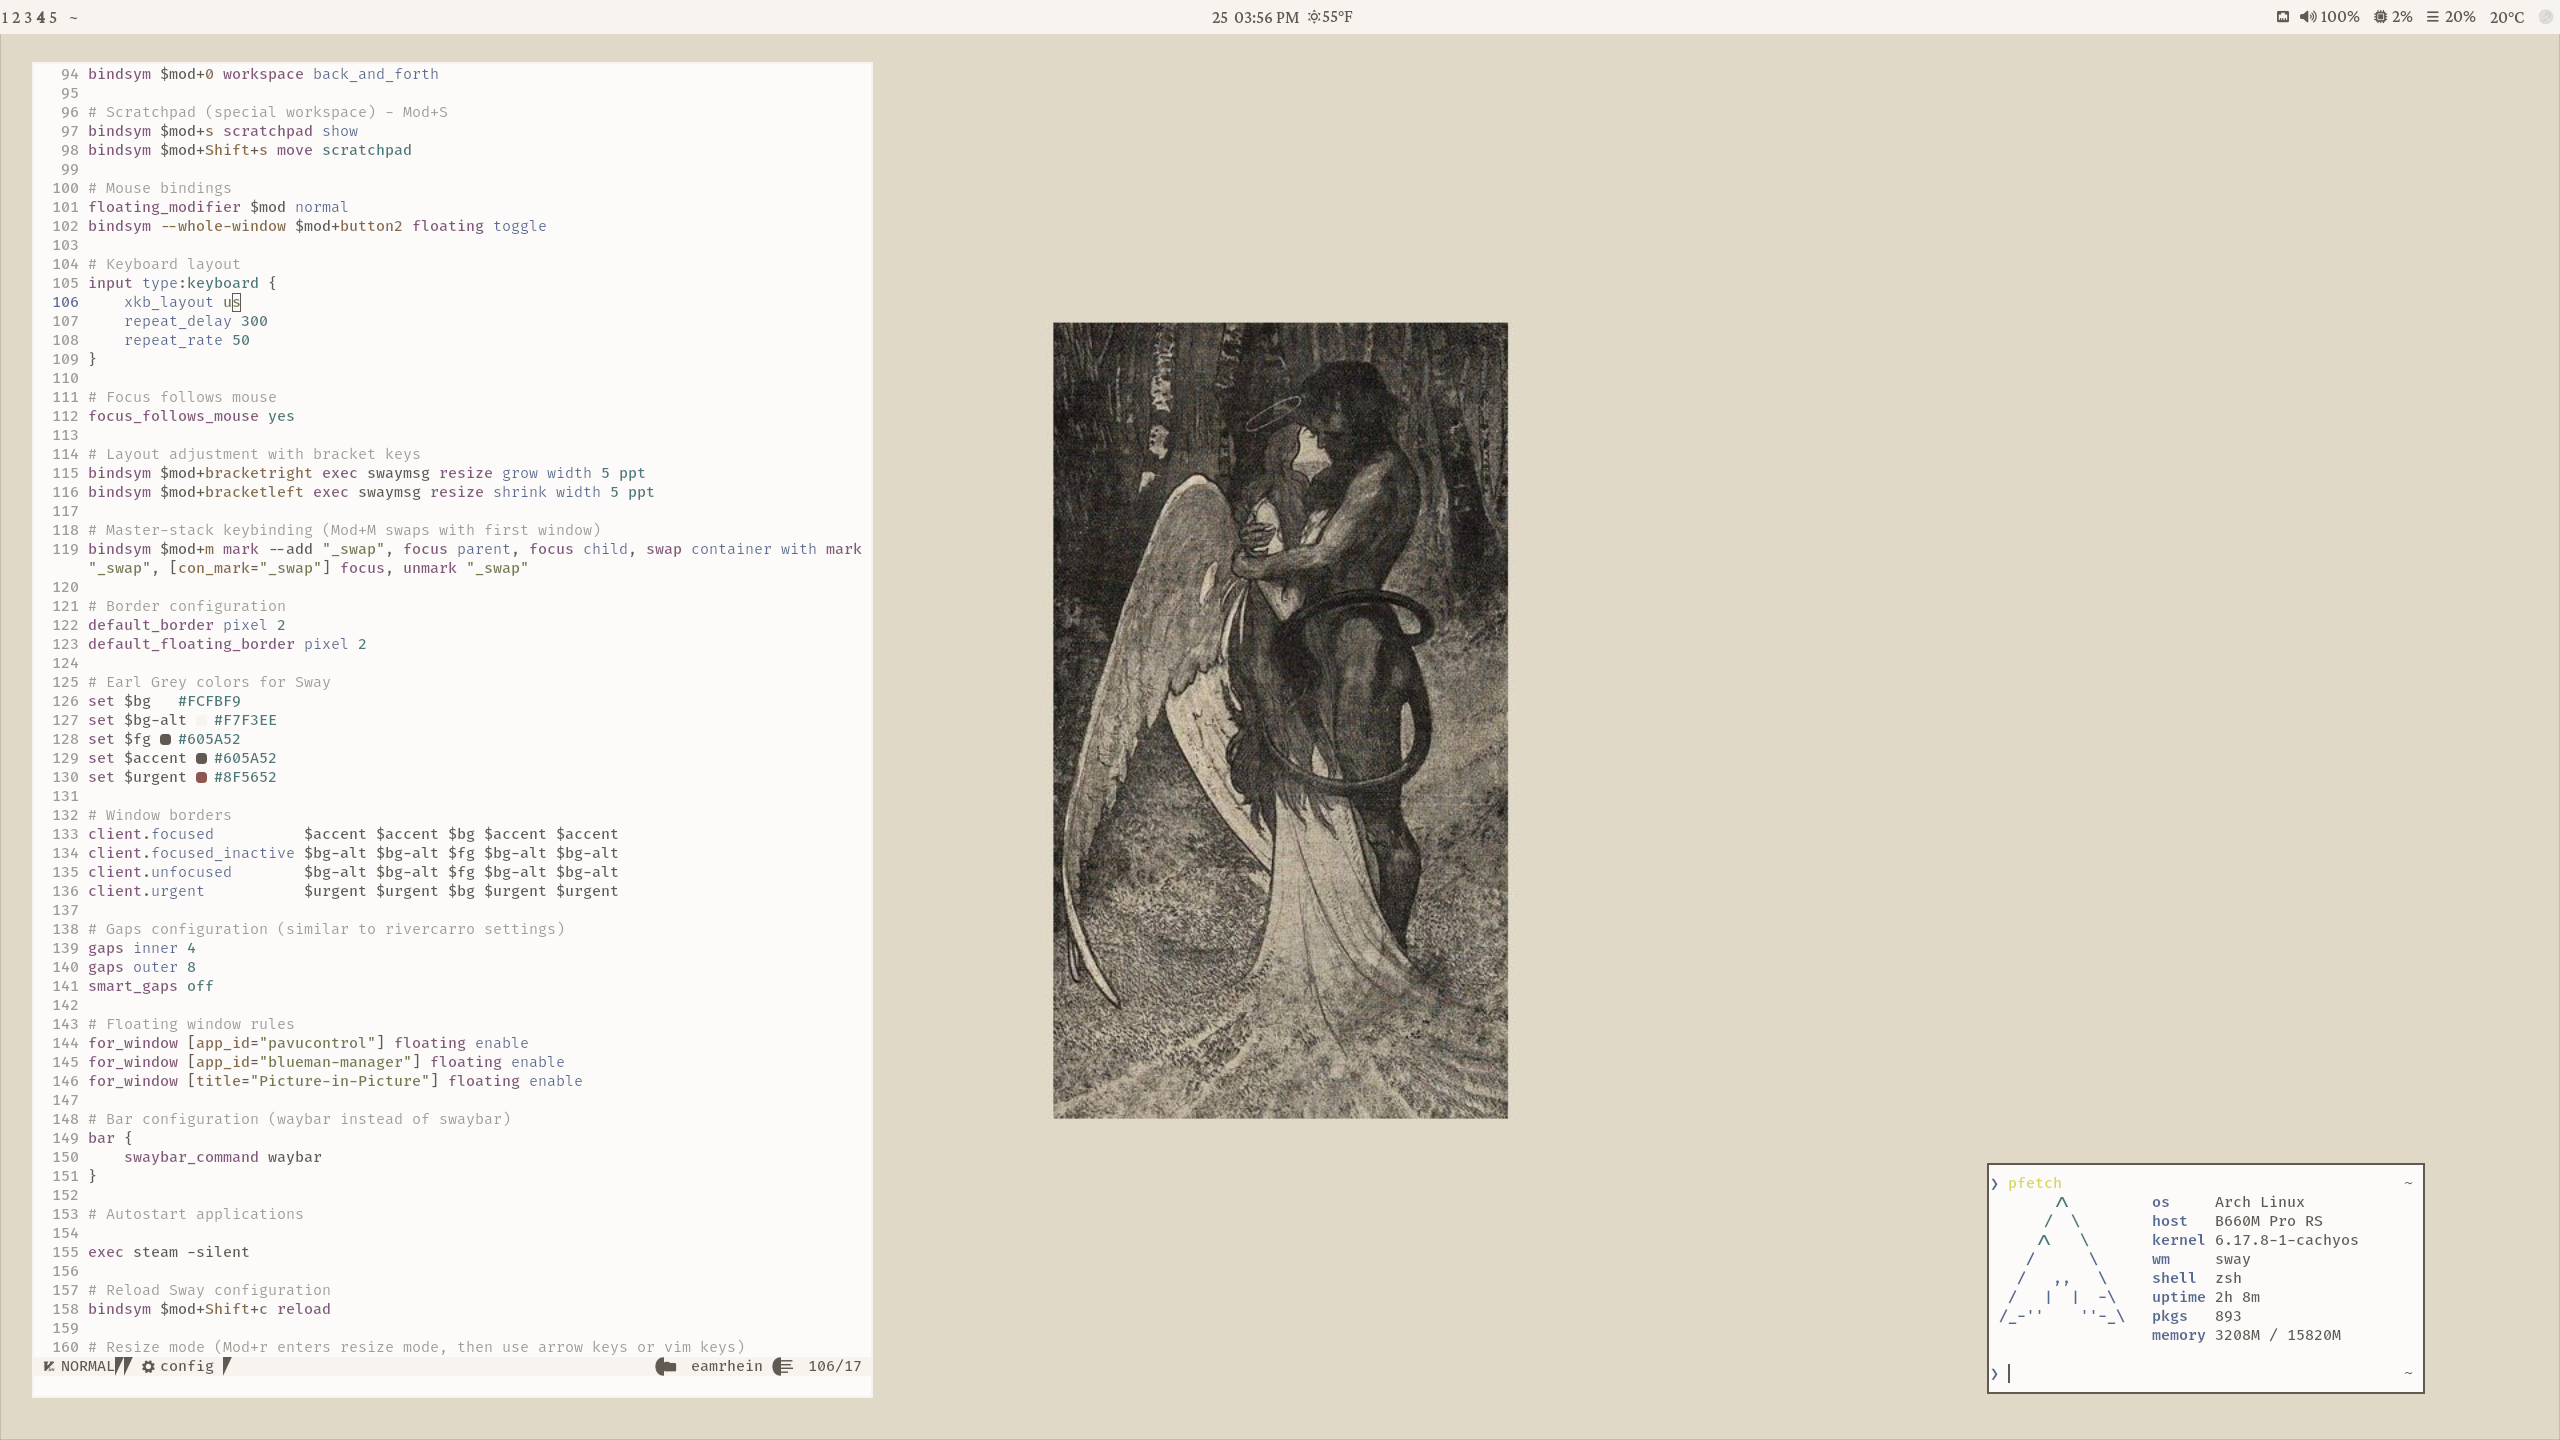Screen dimensions: 2560x1440
Task: Switch to workspace 3
Action: [29, 18]
